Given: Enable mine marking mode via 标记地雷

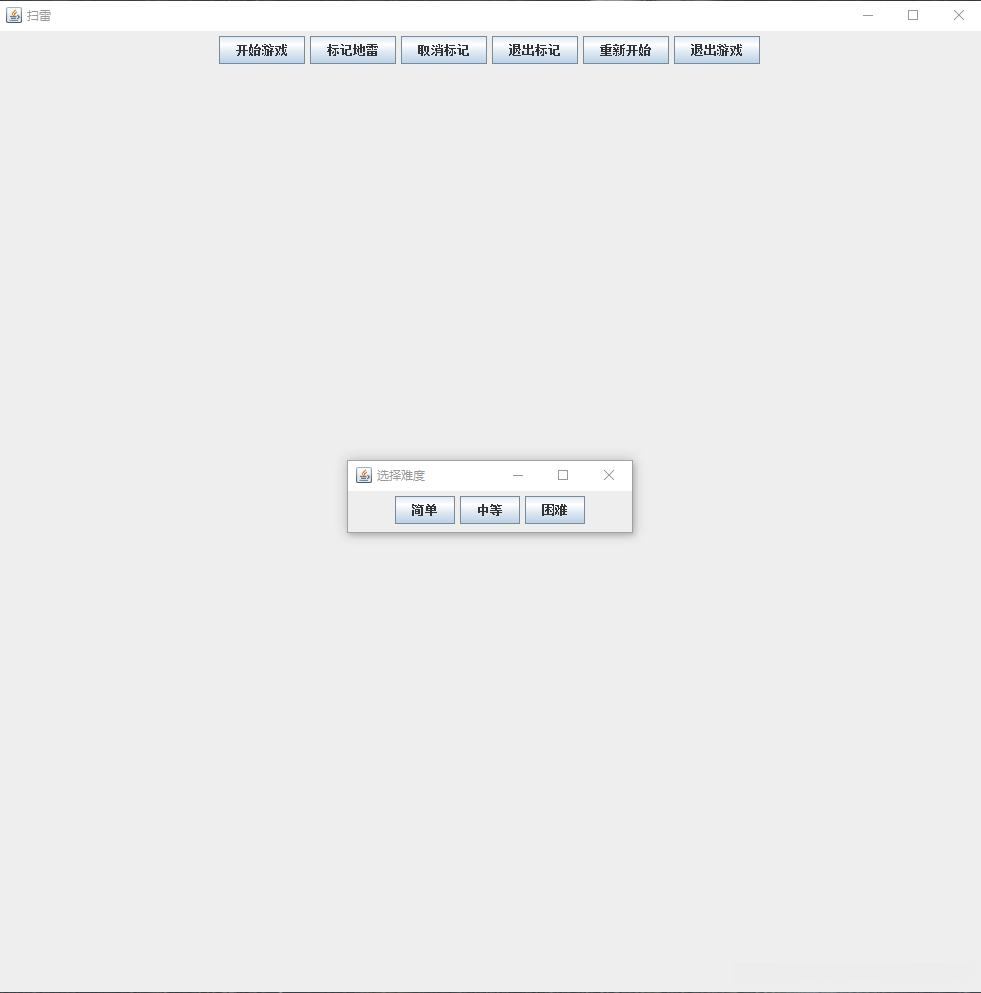Looking at the screenshot, I should tap(353, 50).
